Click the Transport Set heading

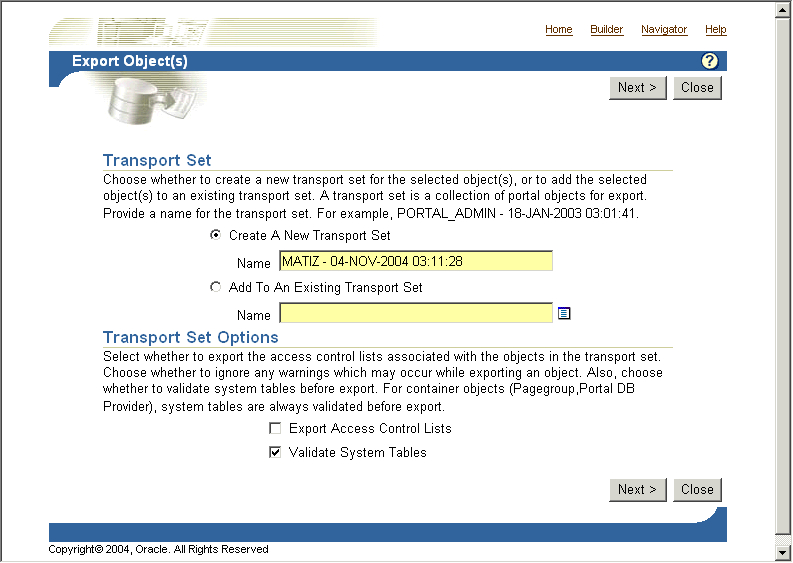point(157,160)
